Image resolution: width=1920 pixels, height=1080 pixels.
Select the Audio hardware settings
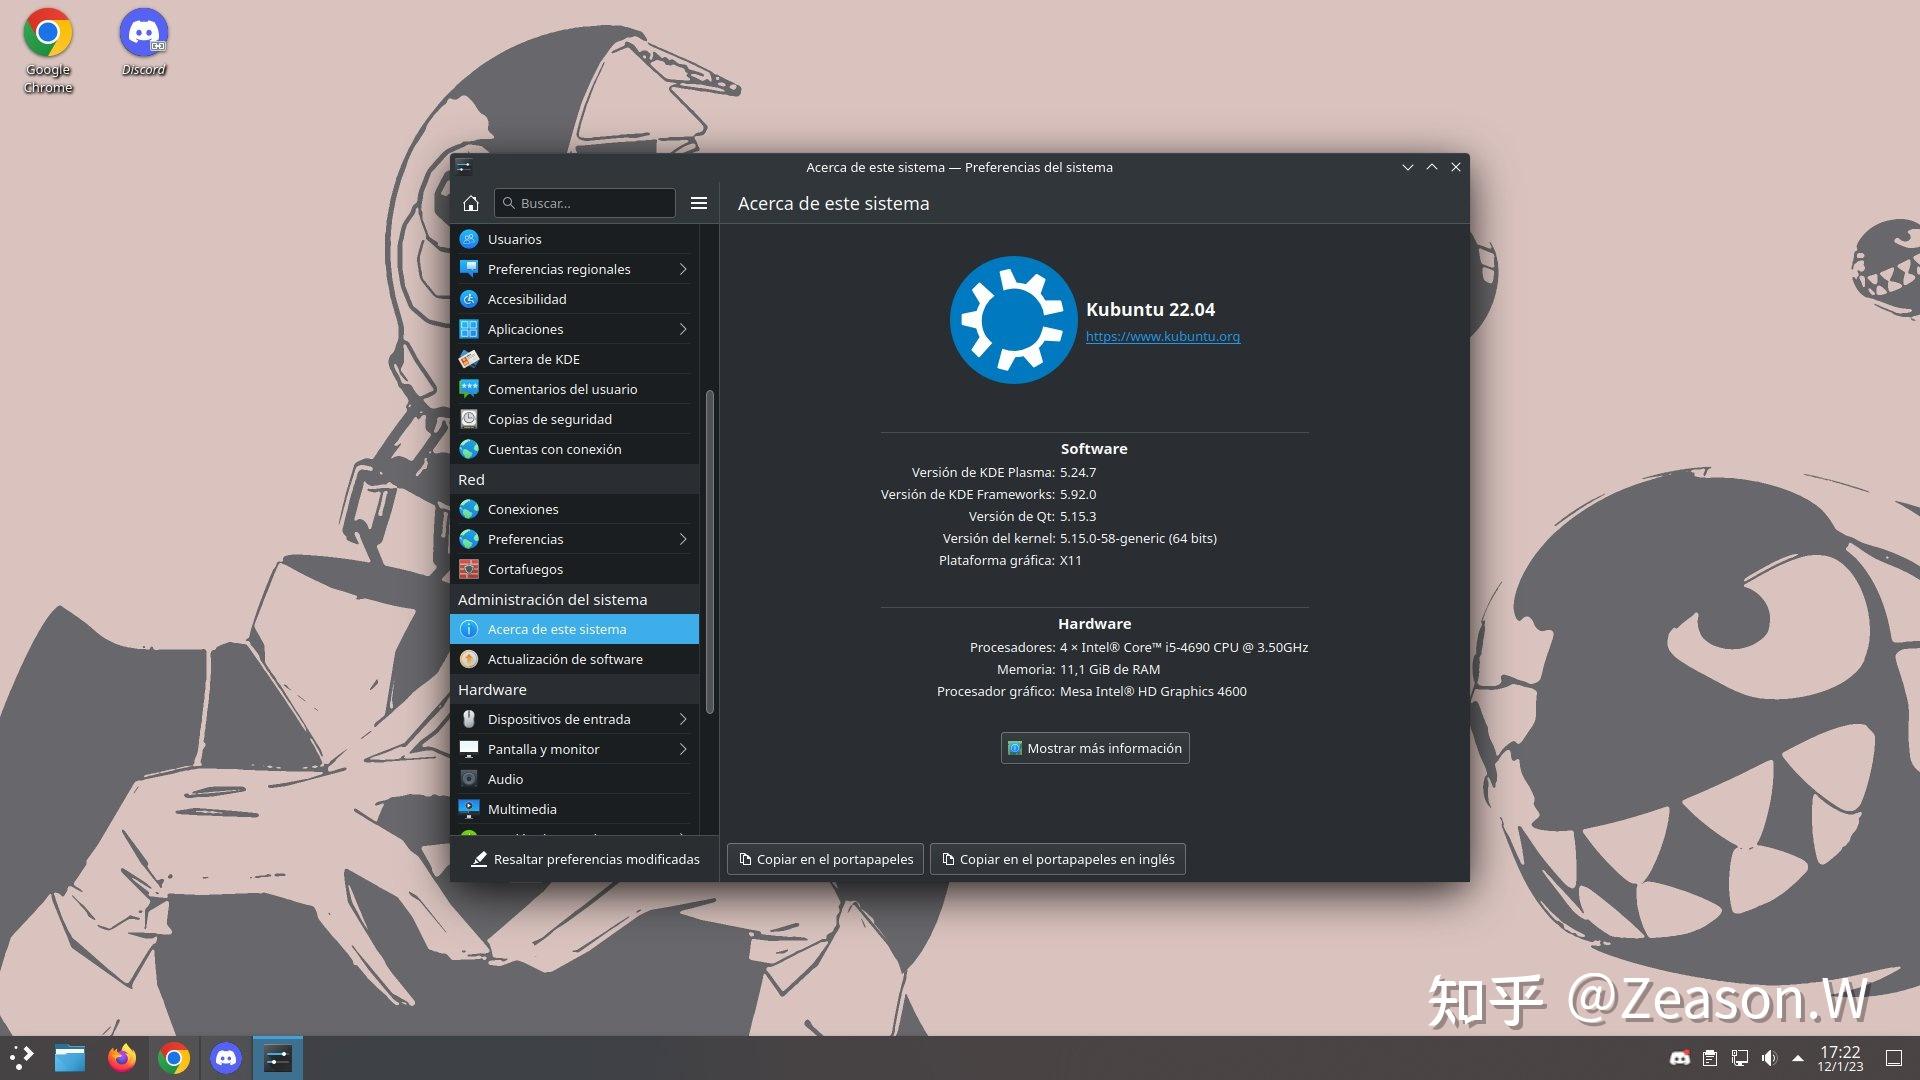pos(505,778)
